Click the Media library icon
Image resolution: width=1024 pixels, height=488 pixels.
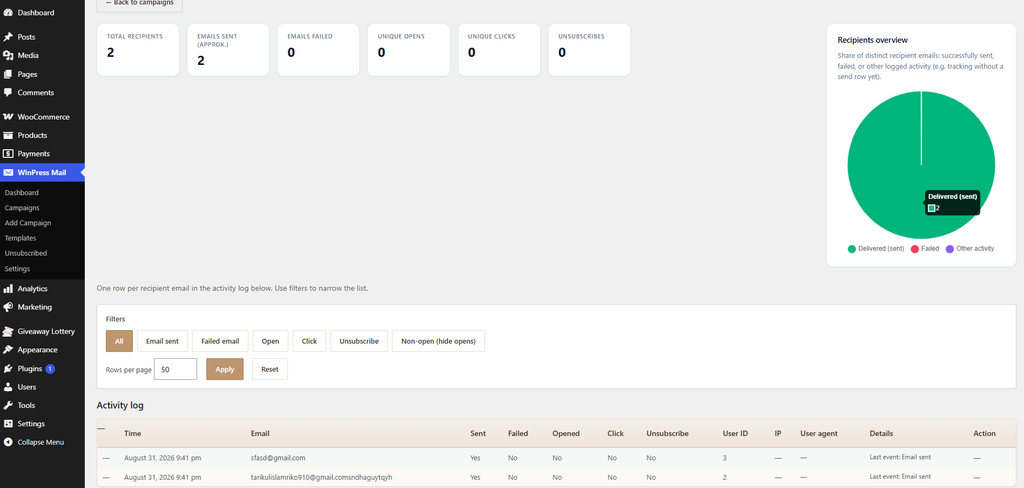pos(8,56)
